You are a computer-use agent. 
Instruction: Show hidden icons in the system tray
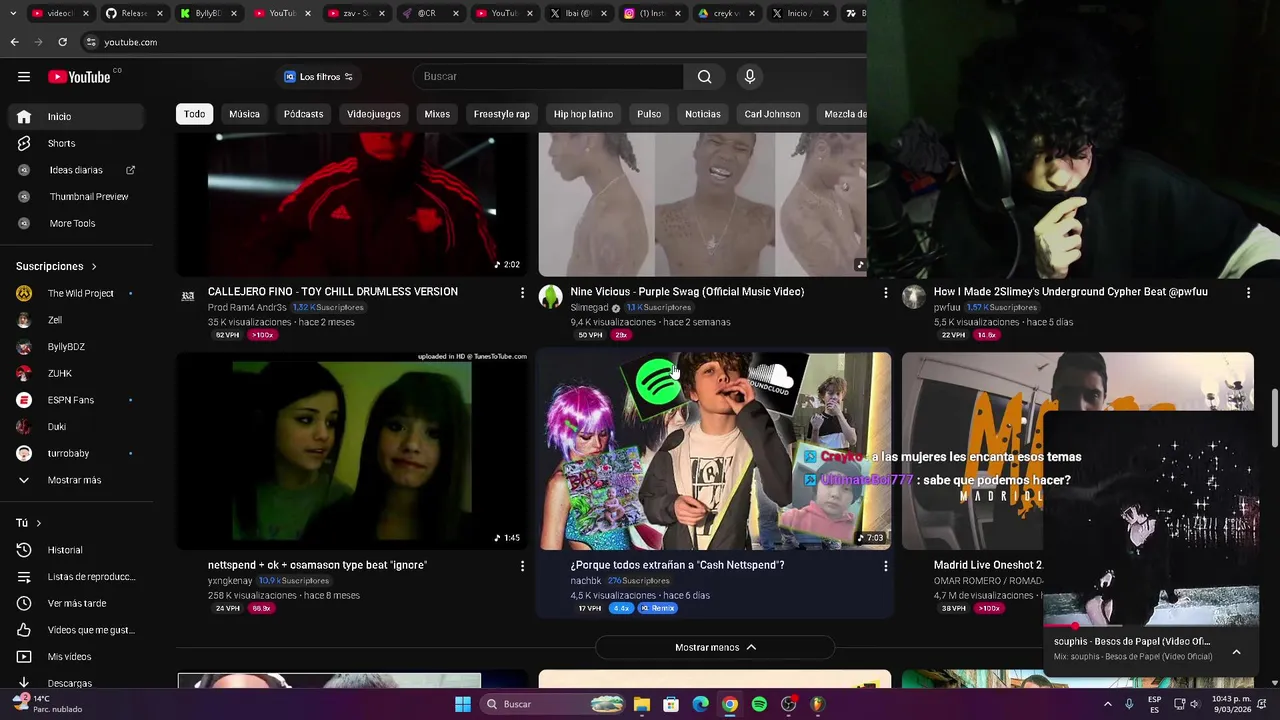[x=1107, y=704]
